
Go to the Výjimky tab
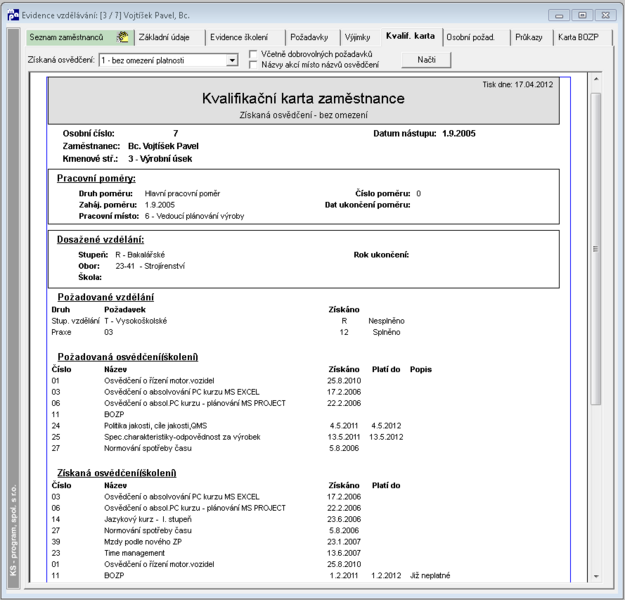pos(358,37)
